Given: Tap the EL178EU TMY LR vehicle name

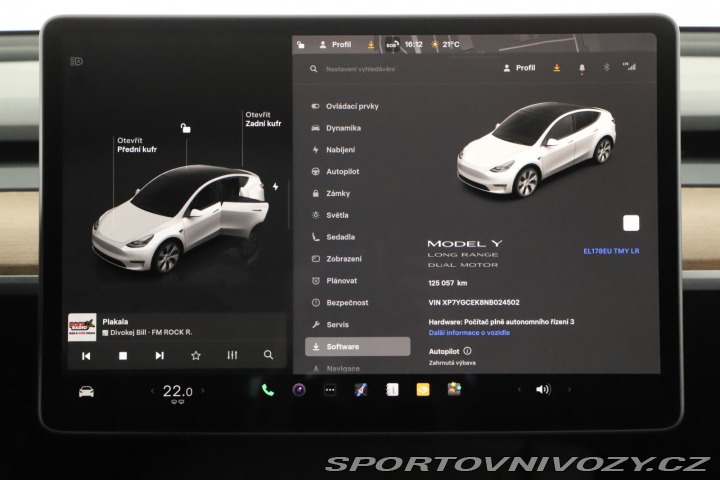Looking at the screenshot, I should 611,251.
